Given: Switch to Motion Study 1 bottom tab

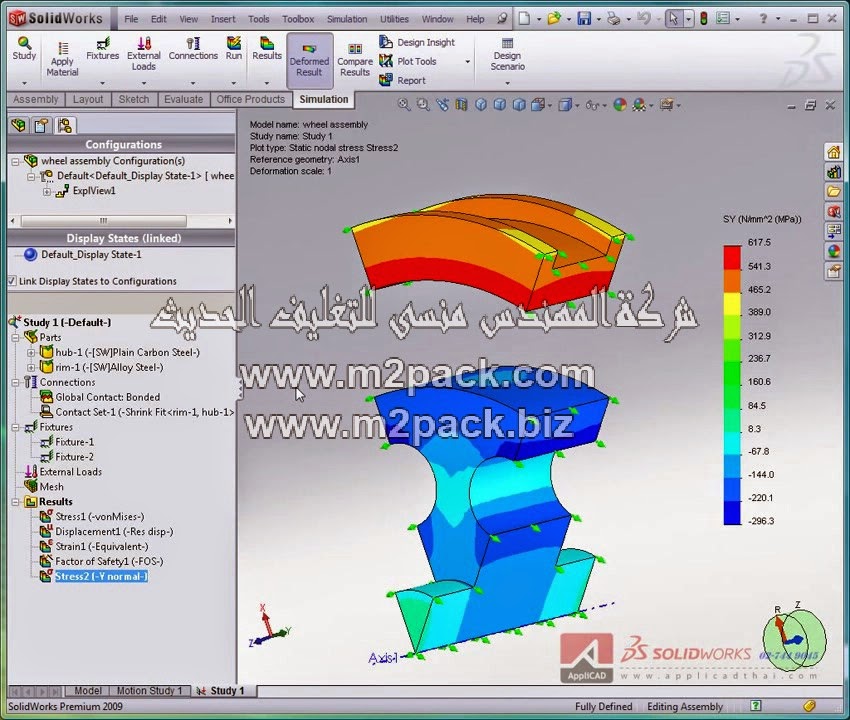Looking at the screenshot, I should (150, 691).
